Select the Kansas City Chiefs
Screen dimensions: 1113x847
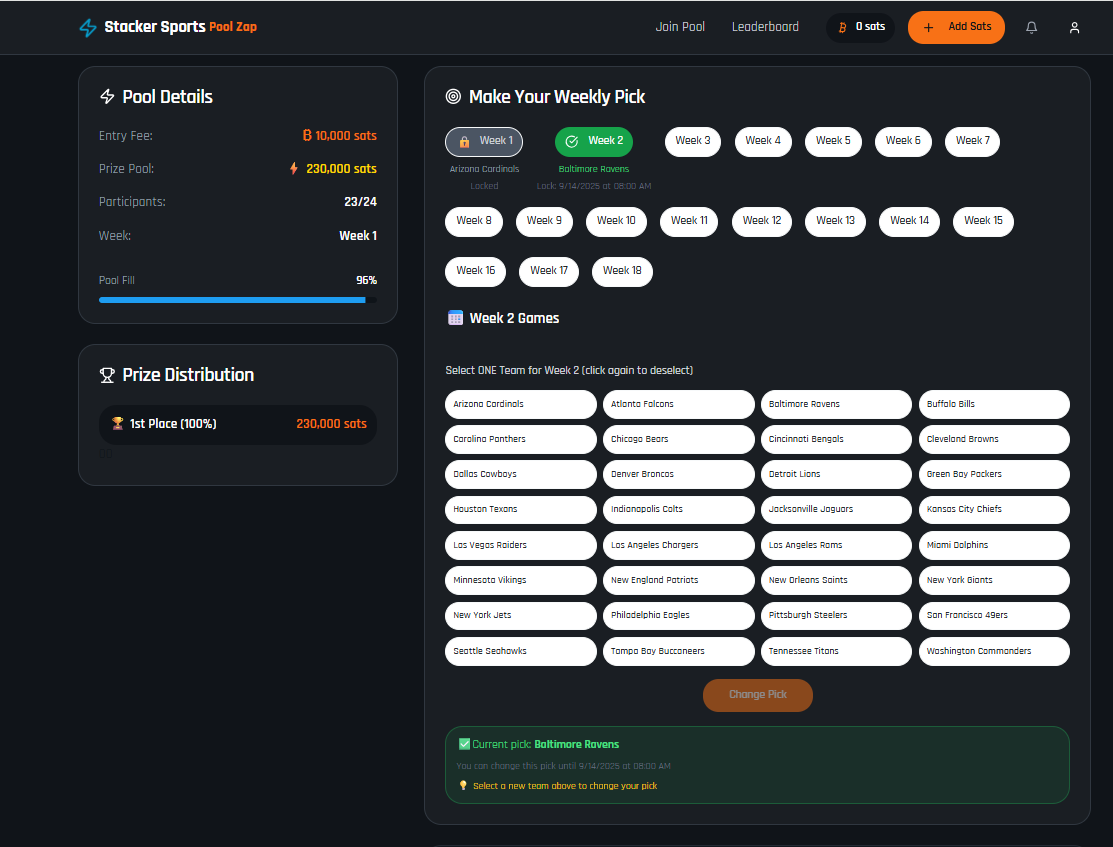(994, 510)
